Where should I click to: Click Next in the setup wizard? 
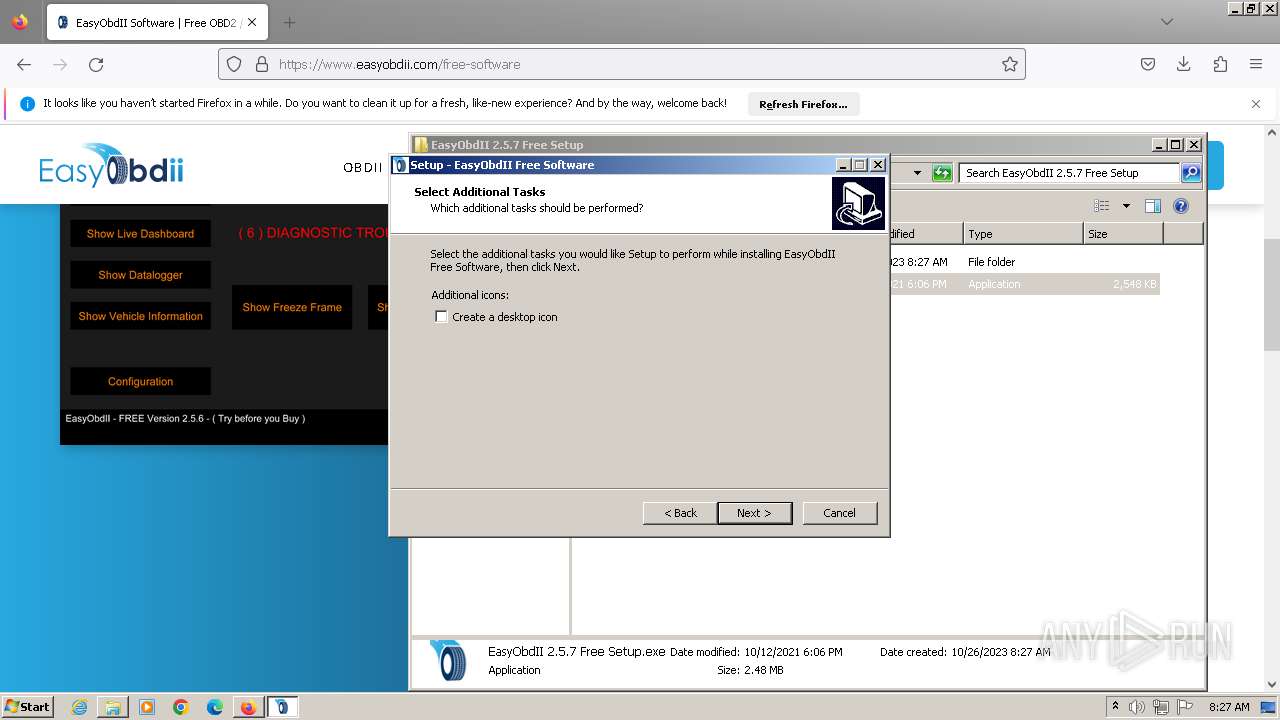pos(754,513)
